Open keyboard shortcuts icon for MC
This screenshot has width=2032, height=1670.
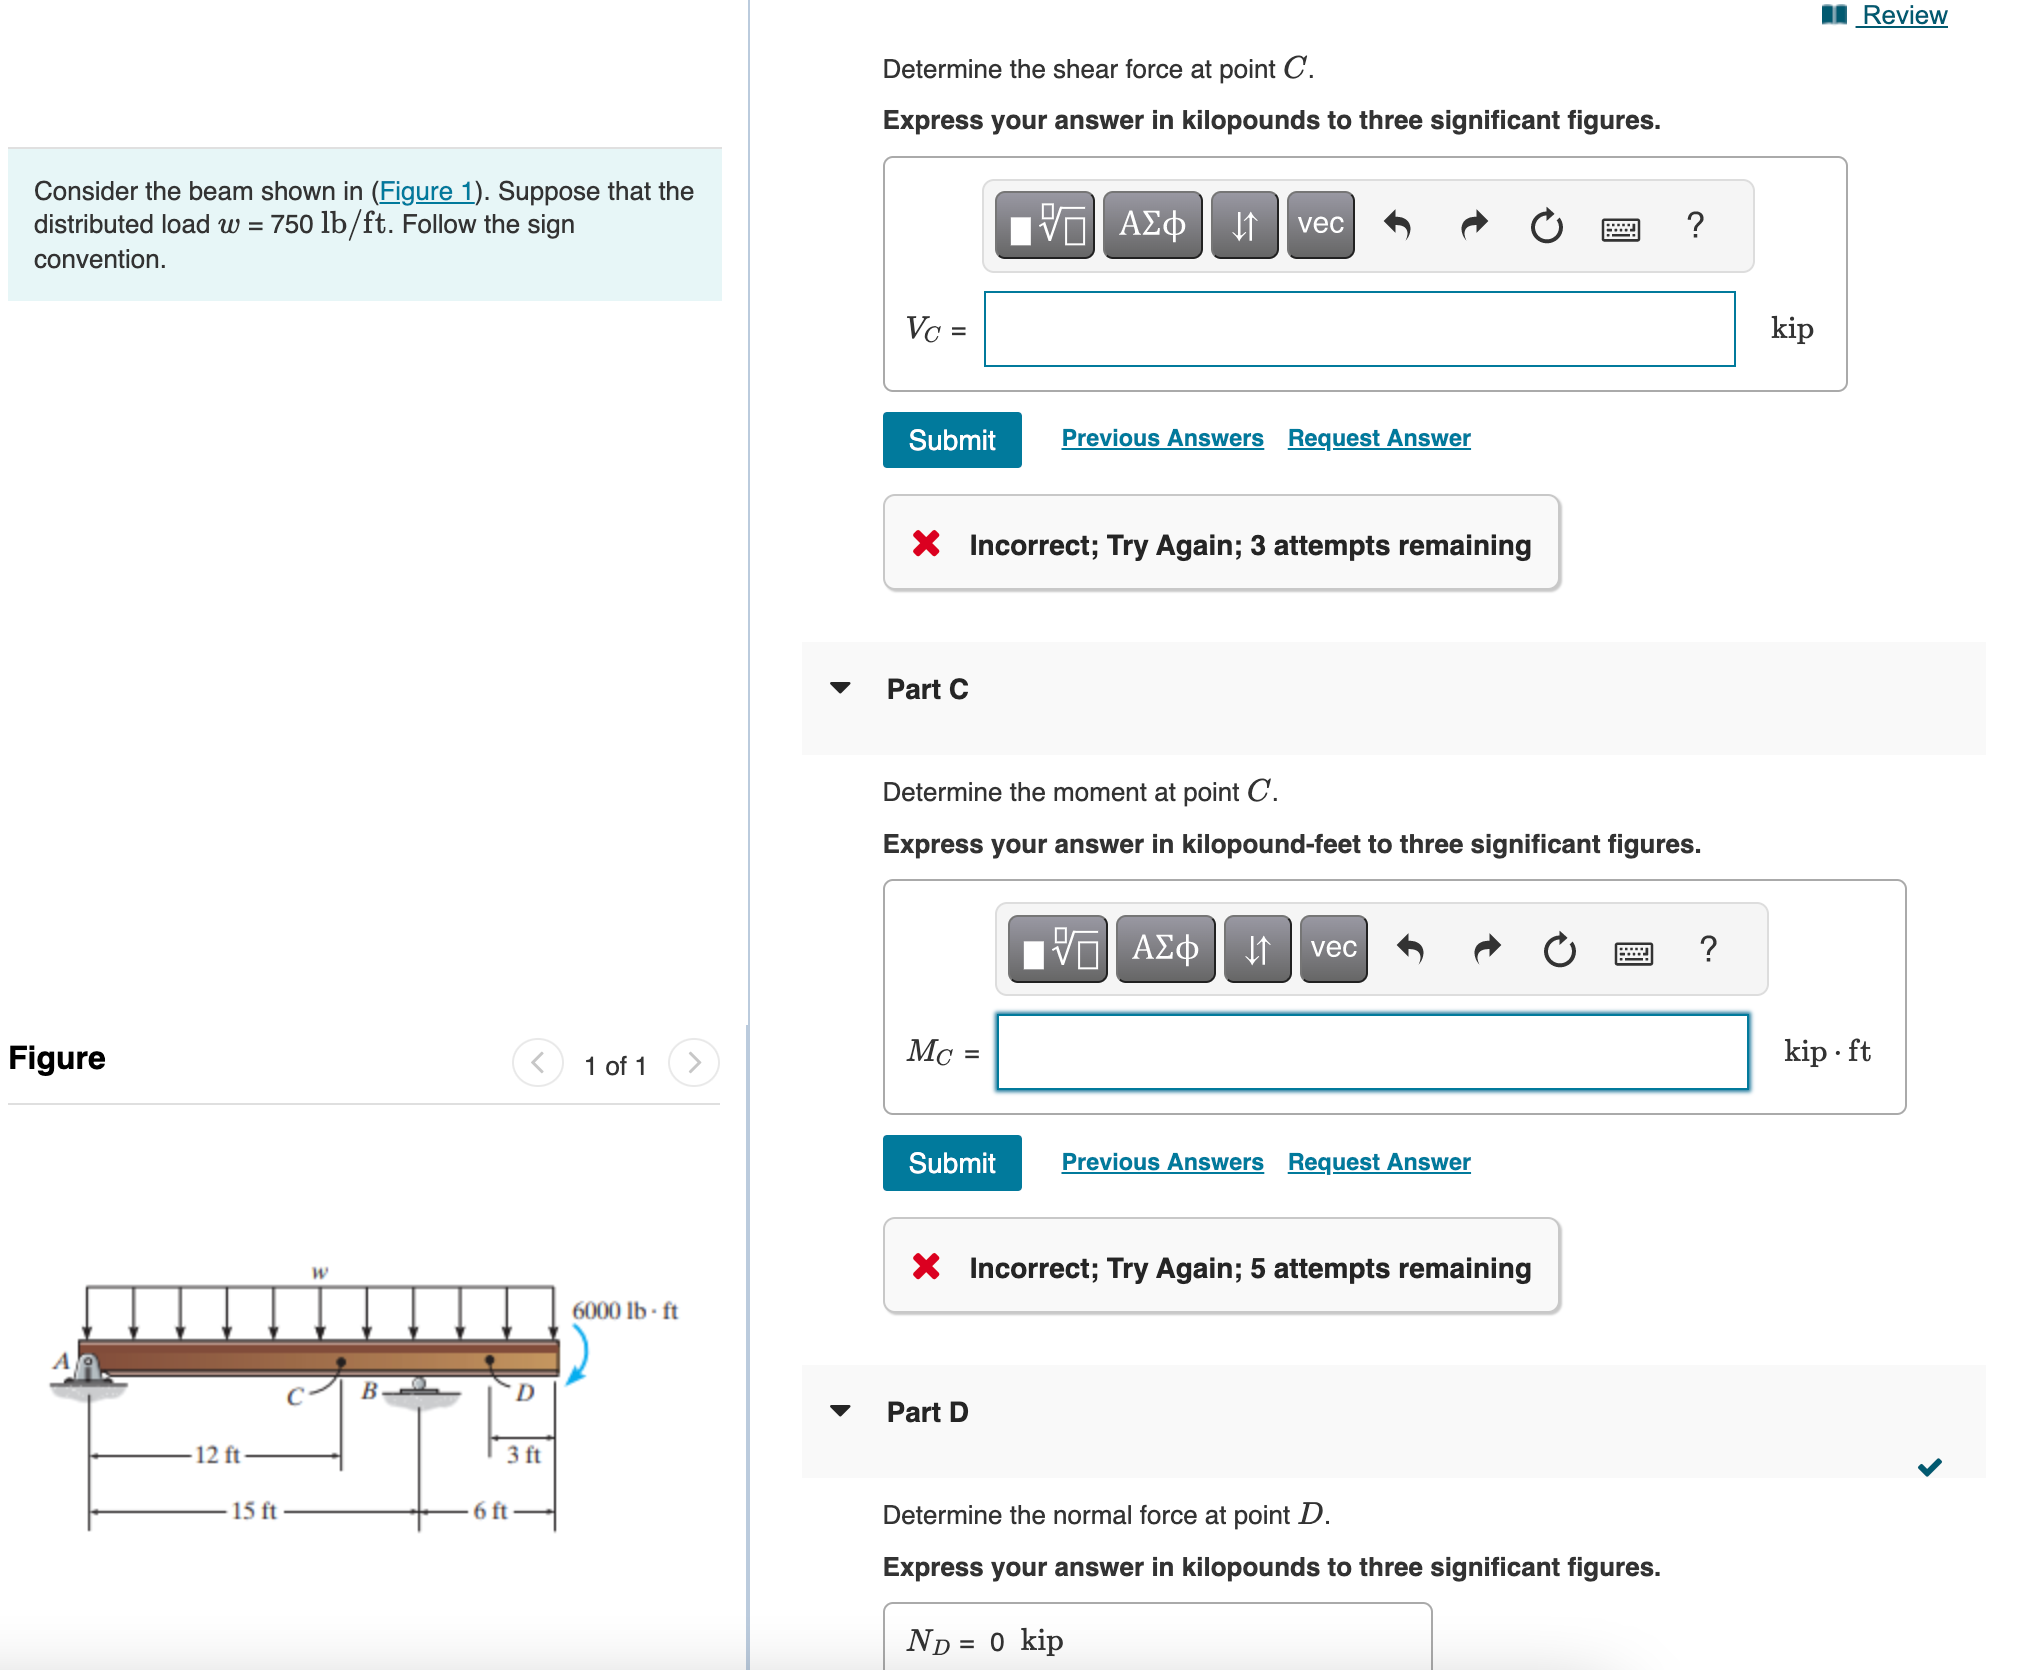(1633, 951)
